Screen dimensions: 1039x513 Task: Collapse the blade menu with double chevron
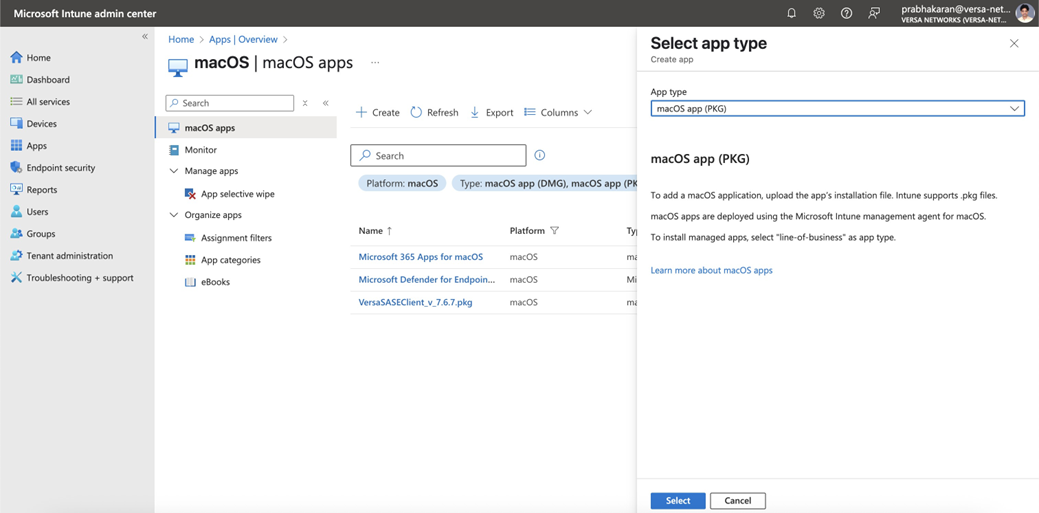tap(325, 103)
